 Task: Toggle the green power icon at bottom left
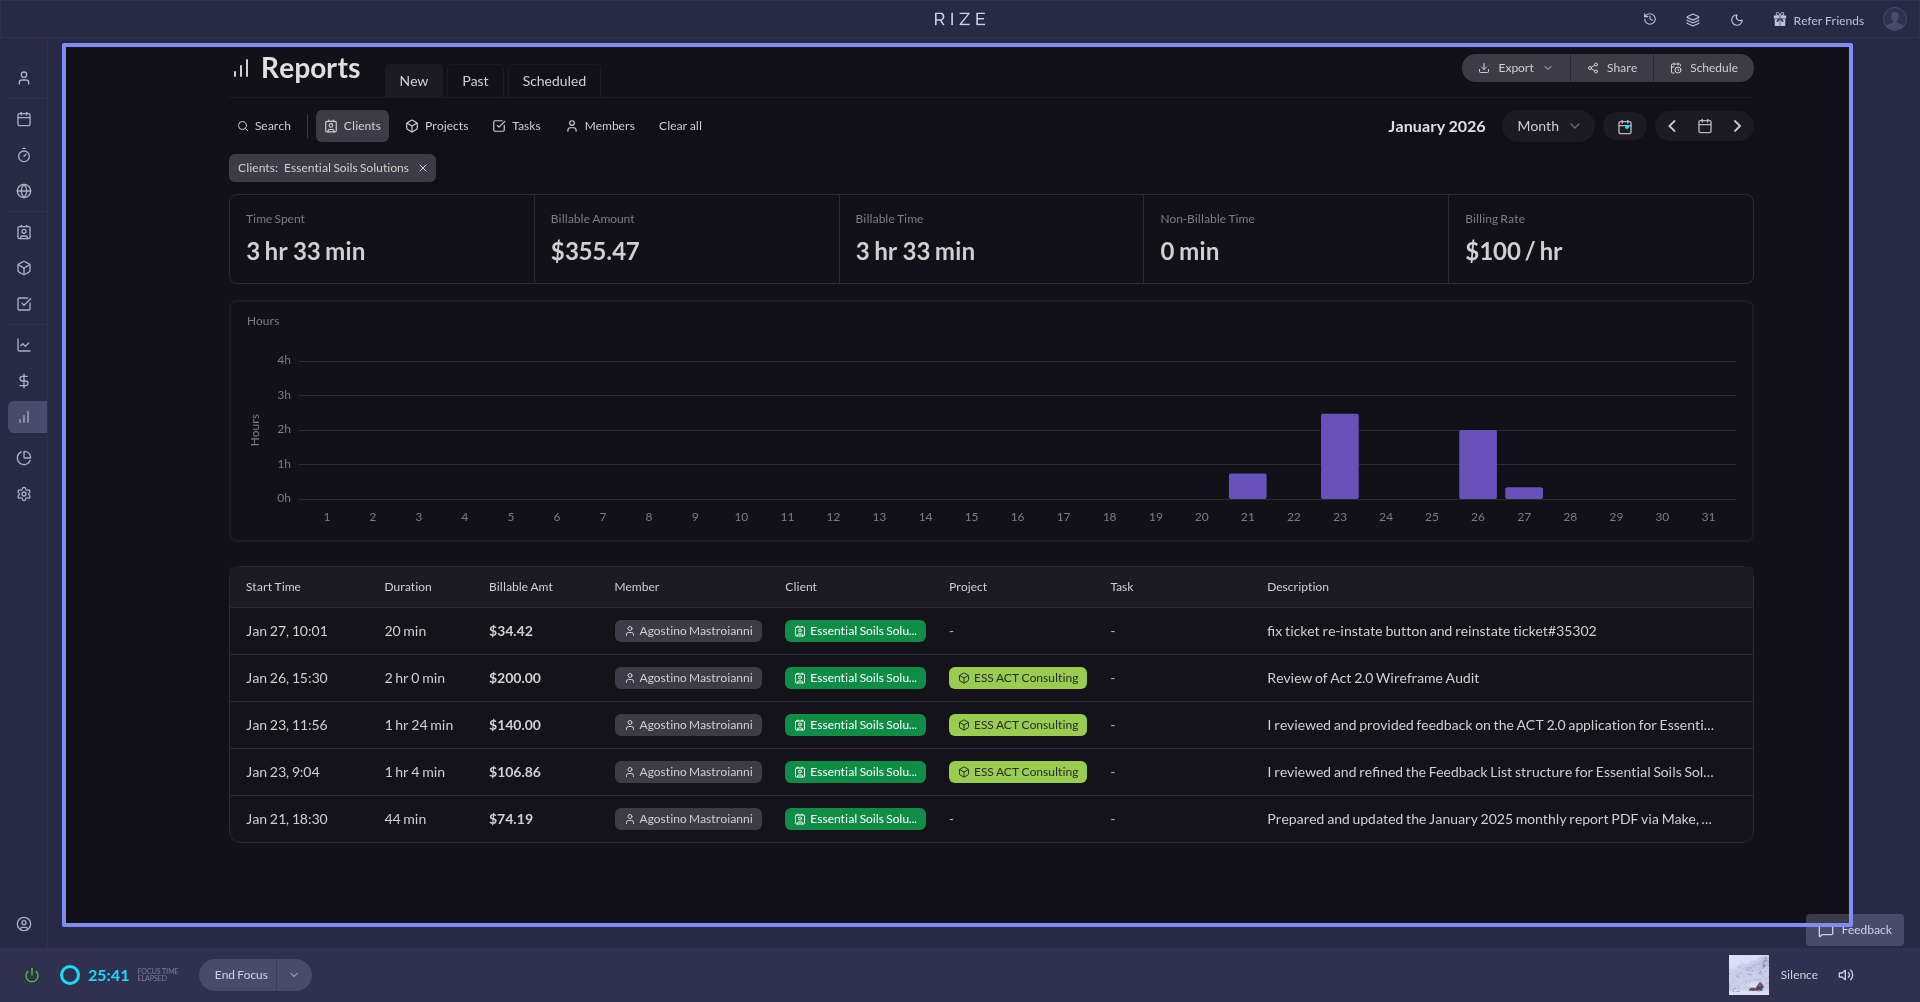pyautogui.click(x=31, y=975)
